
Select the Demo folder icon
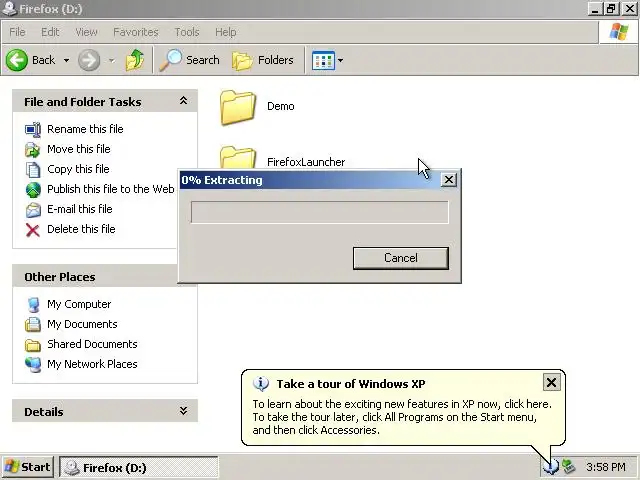pyautogui.click(x=238, y=108)
